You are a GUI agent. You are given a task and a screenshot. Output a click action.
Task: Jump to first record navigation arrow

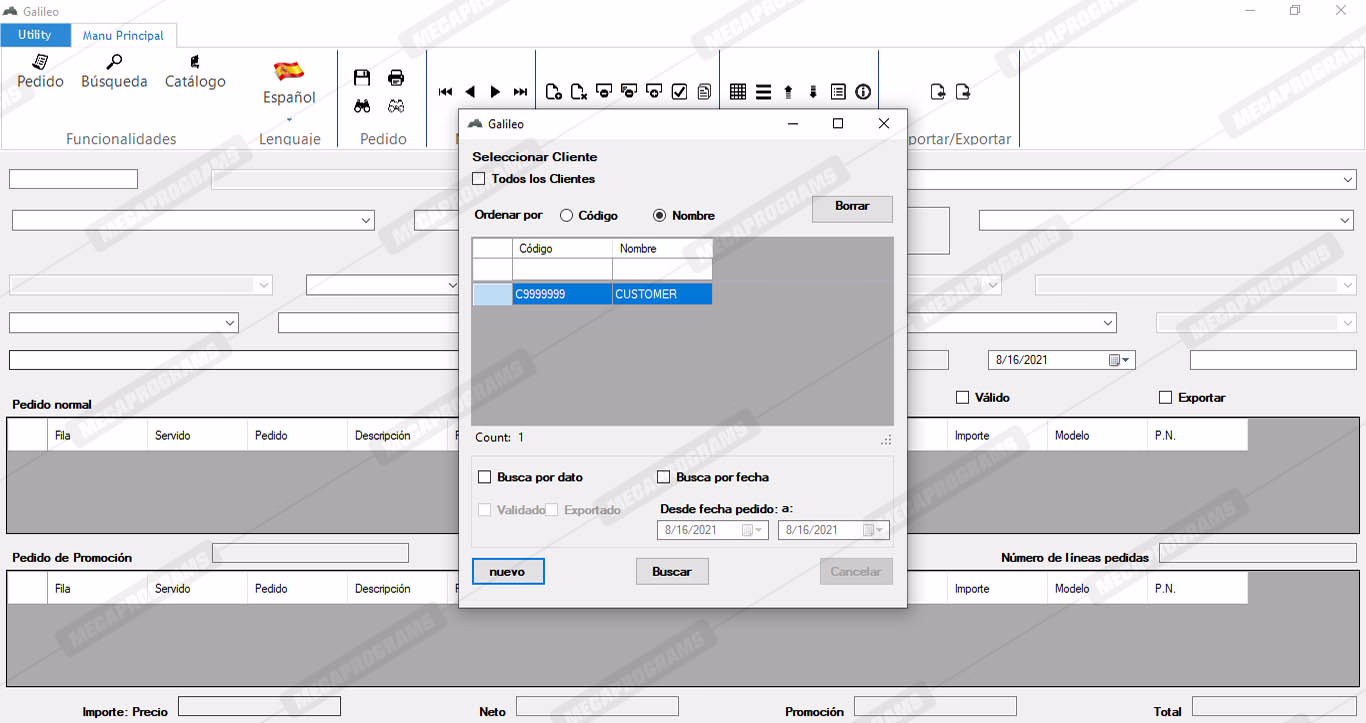(445, 92)
